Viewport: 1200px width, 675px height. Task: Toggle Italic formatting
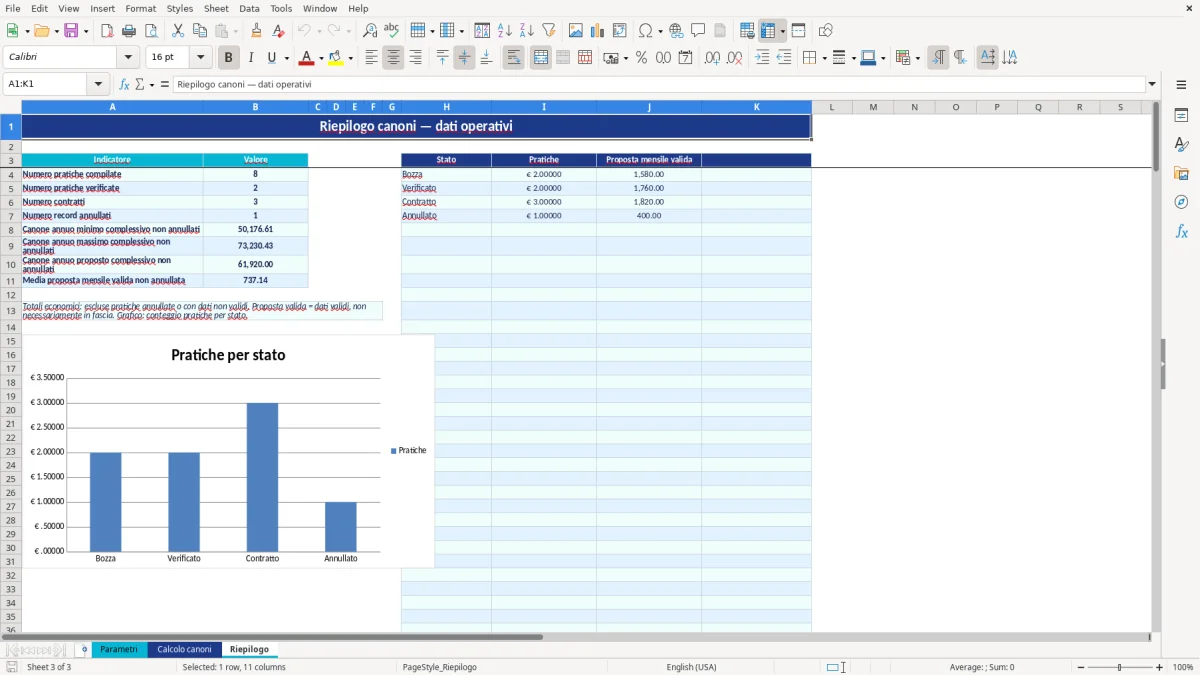click(x=251, y=58)
